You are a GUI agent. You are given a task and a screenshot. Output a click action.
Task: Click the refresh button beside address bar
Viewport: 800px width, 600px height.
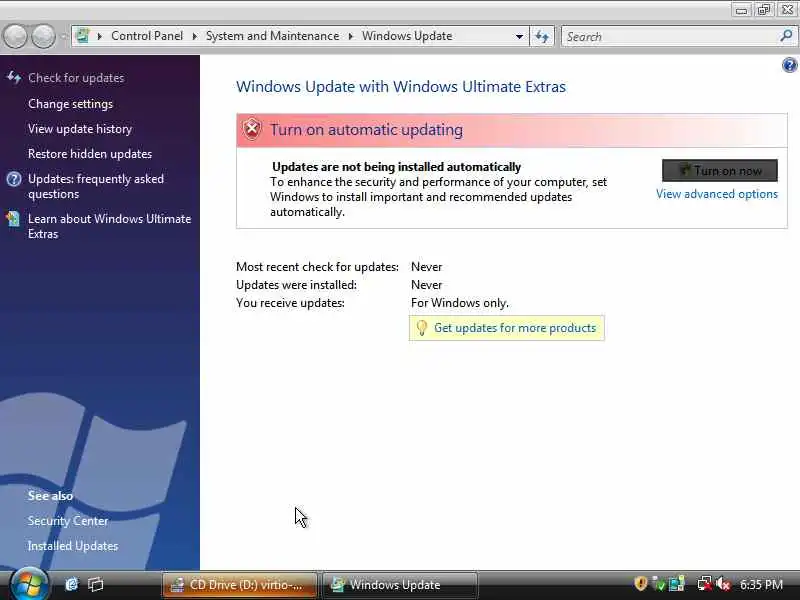click(x=542, y=36)
